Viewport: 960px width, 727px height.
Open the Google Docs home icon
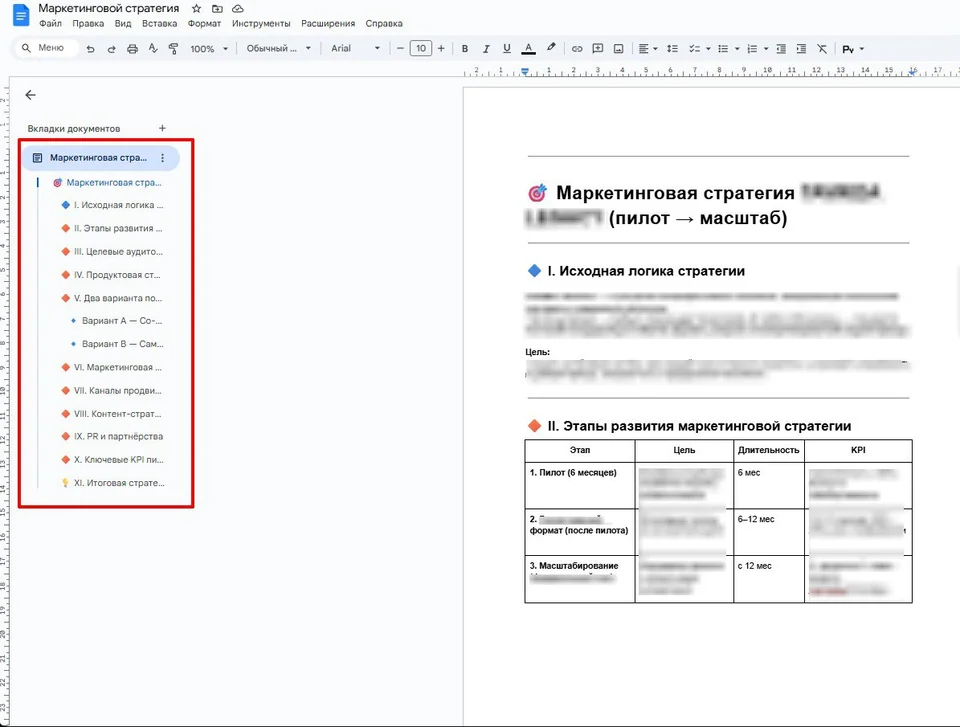[21, 15]
